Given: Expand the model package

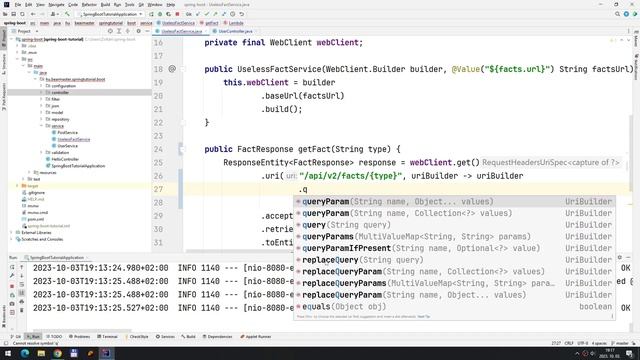Looking at the screenshot, I should pyautogui.click(x=41, y=113).
